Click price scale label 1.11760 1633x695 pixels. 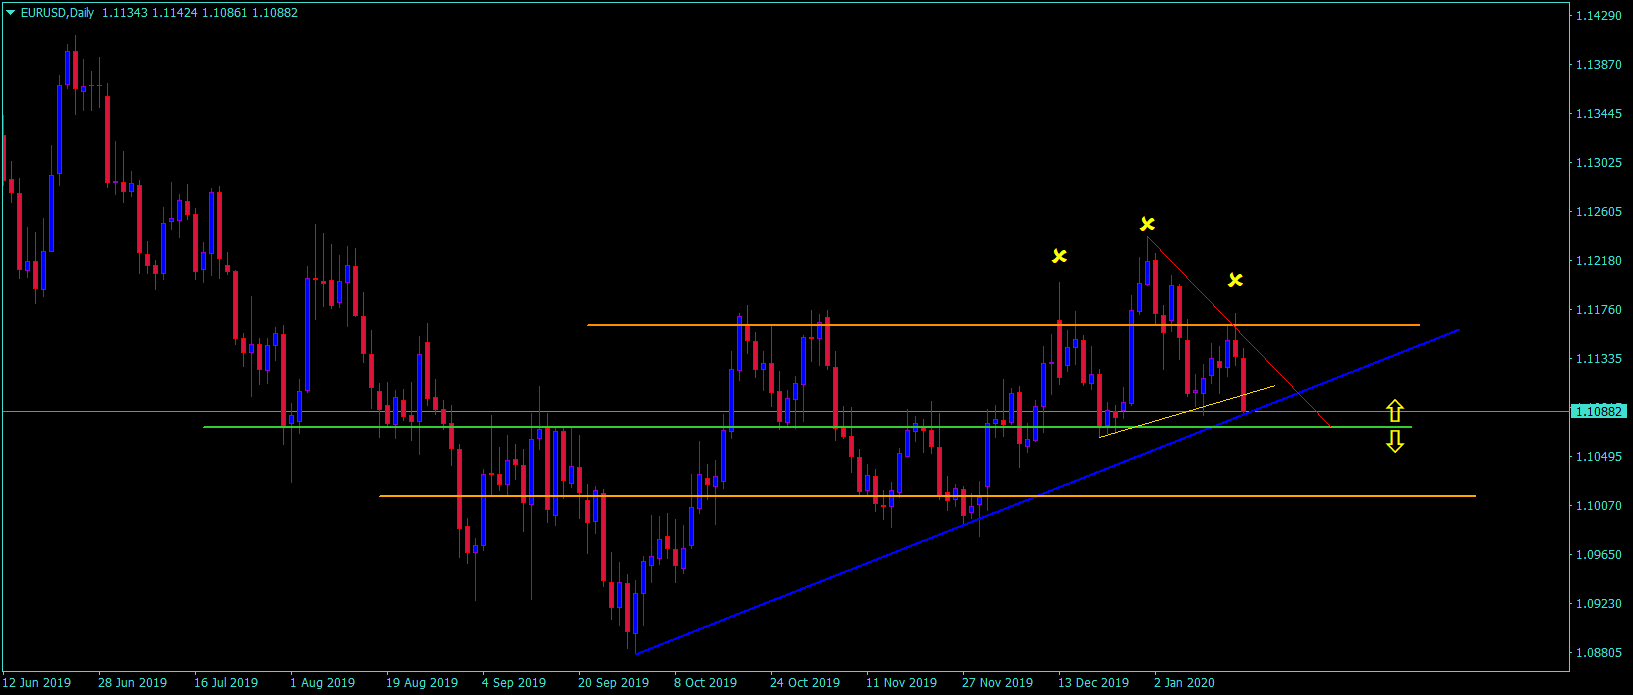click(1598, 310)
